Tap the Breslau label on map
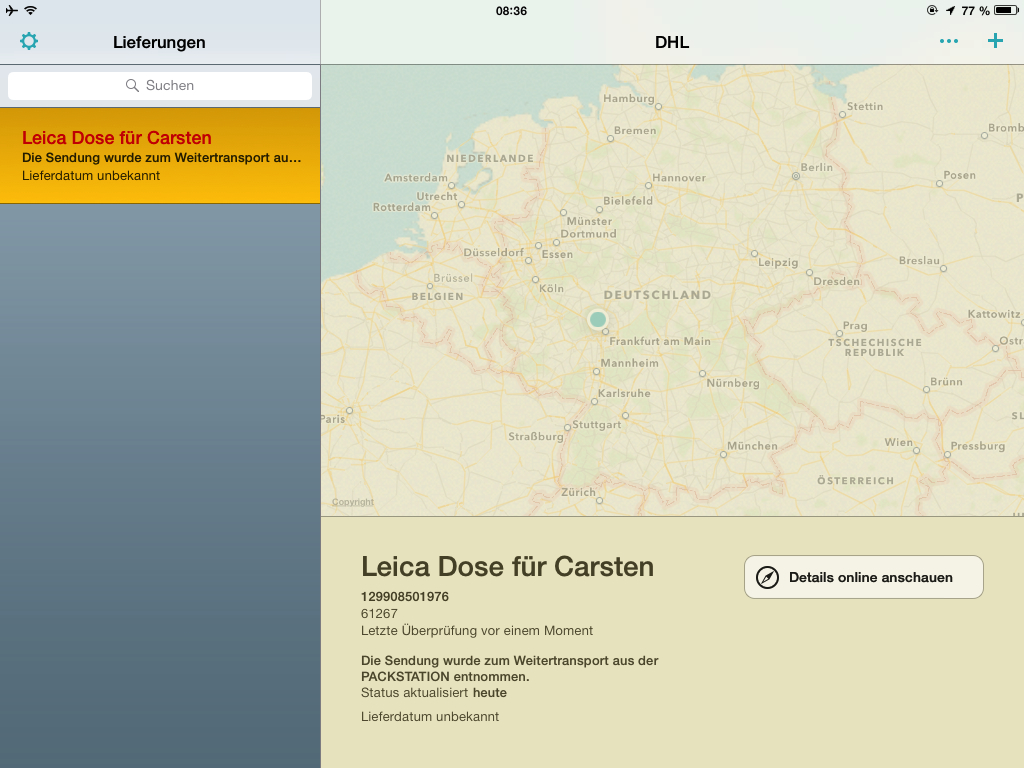The width and height of the screenshot is (1024, 768). coord(920,261)
